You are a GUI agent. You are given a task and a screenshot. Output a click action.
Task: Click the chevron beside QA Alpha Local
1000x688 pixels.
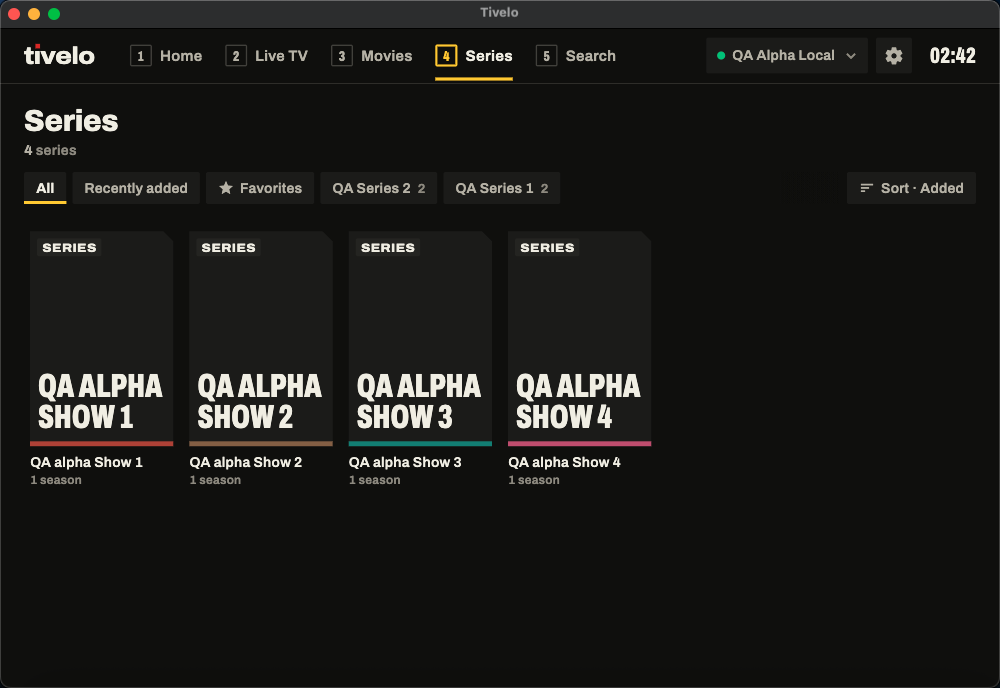851,56
